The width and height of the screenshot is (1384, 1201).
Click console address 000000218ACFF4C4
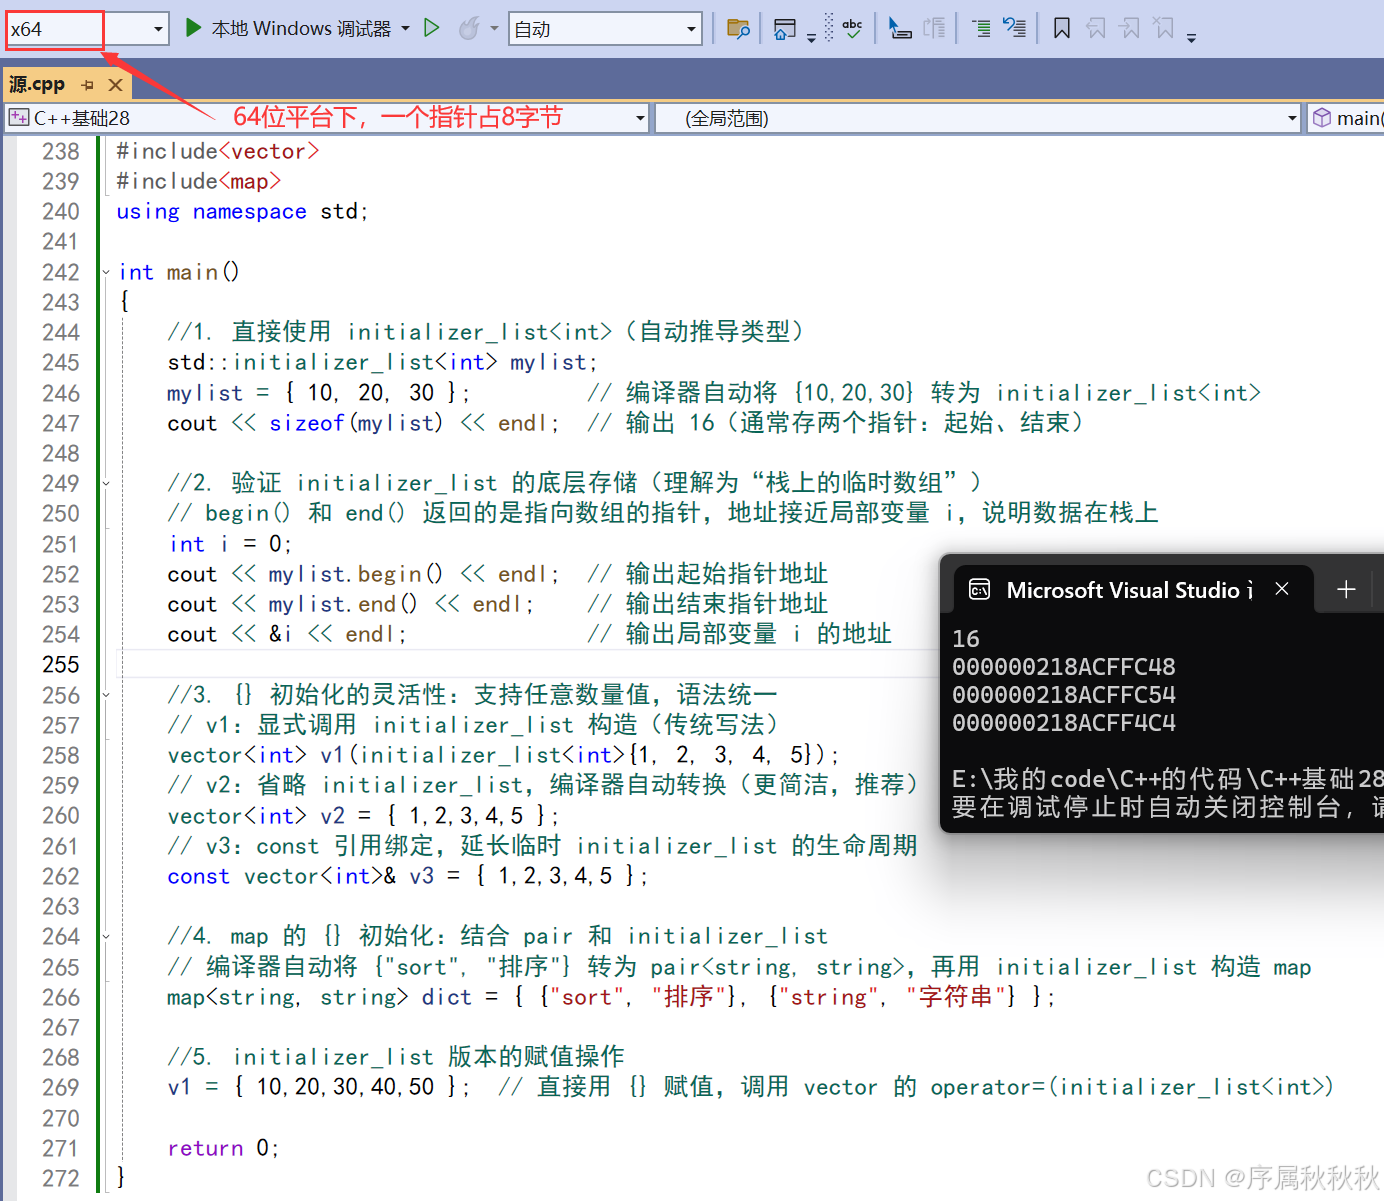point(1064,723)
